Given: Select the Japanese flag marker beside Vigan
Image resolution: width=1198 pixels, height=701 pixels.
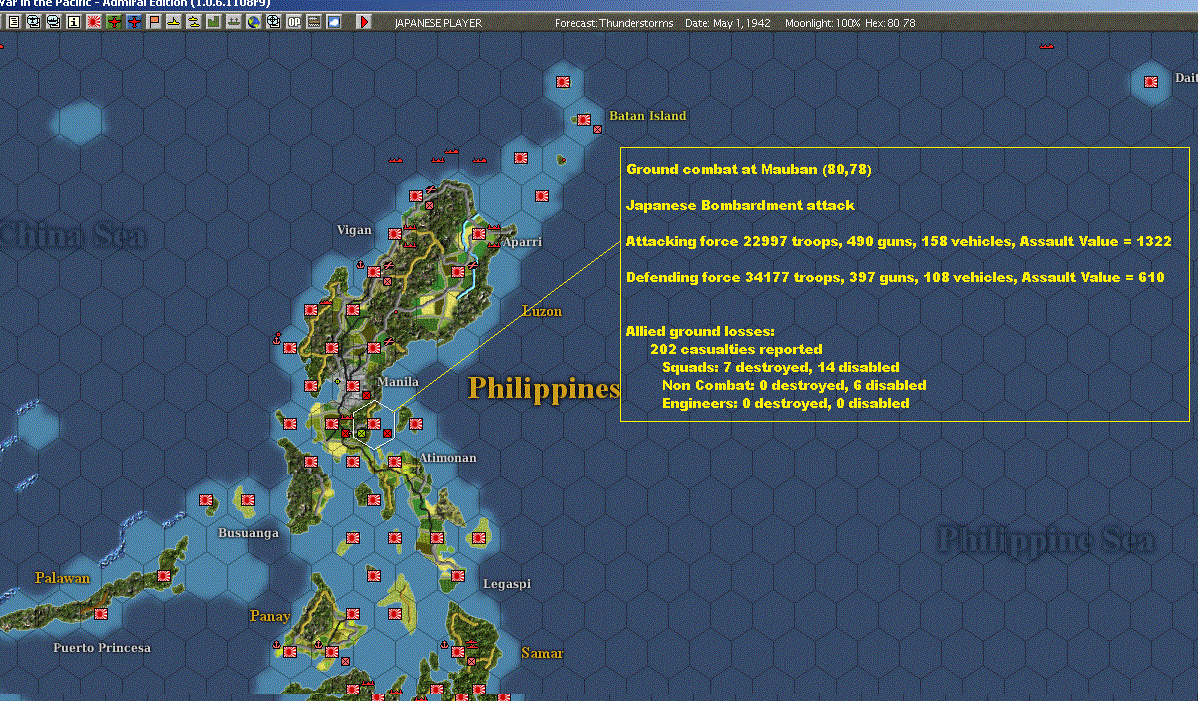Looking at the screenshot, I should coord(395,234).
